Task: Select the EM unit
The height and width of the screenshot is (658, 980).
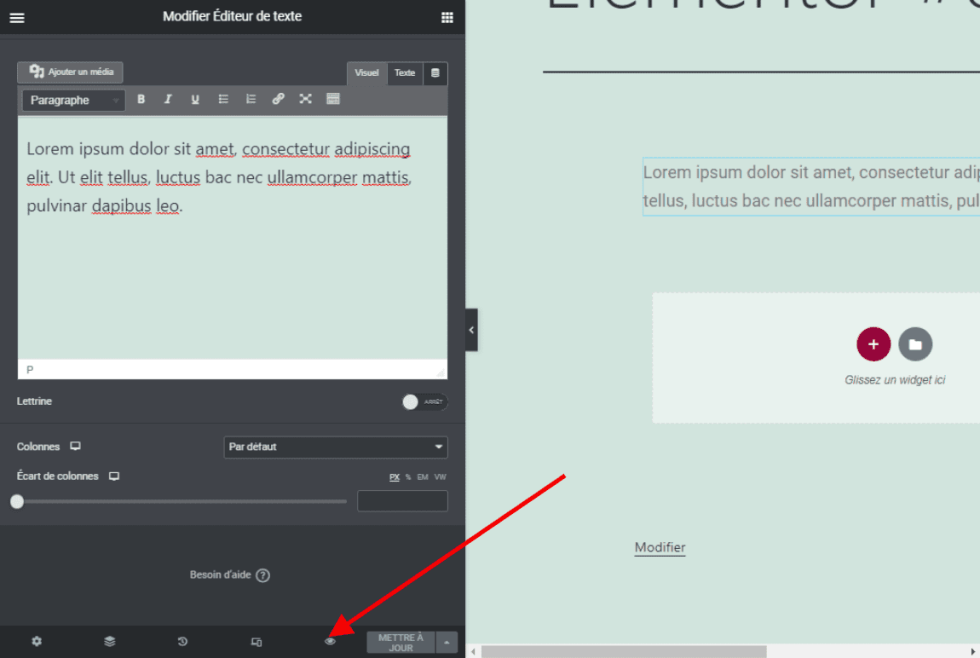Action: [422, 477]
